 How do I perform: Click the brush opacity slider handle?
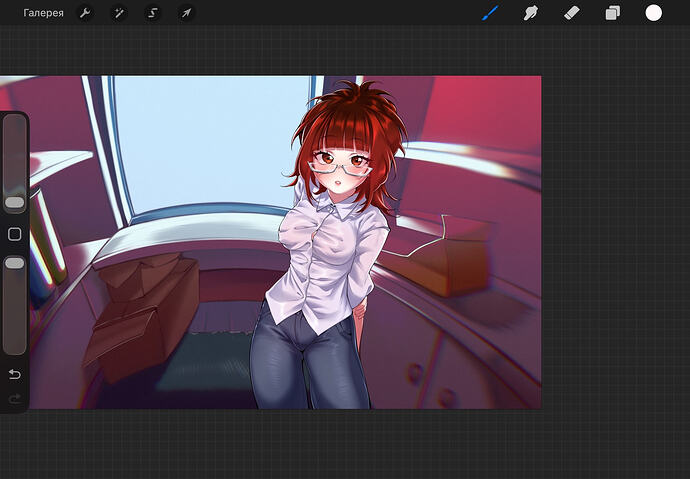pos(15,263)
